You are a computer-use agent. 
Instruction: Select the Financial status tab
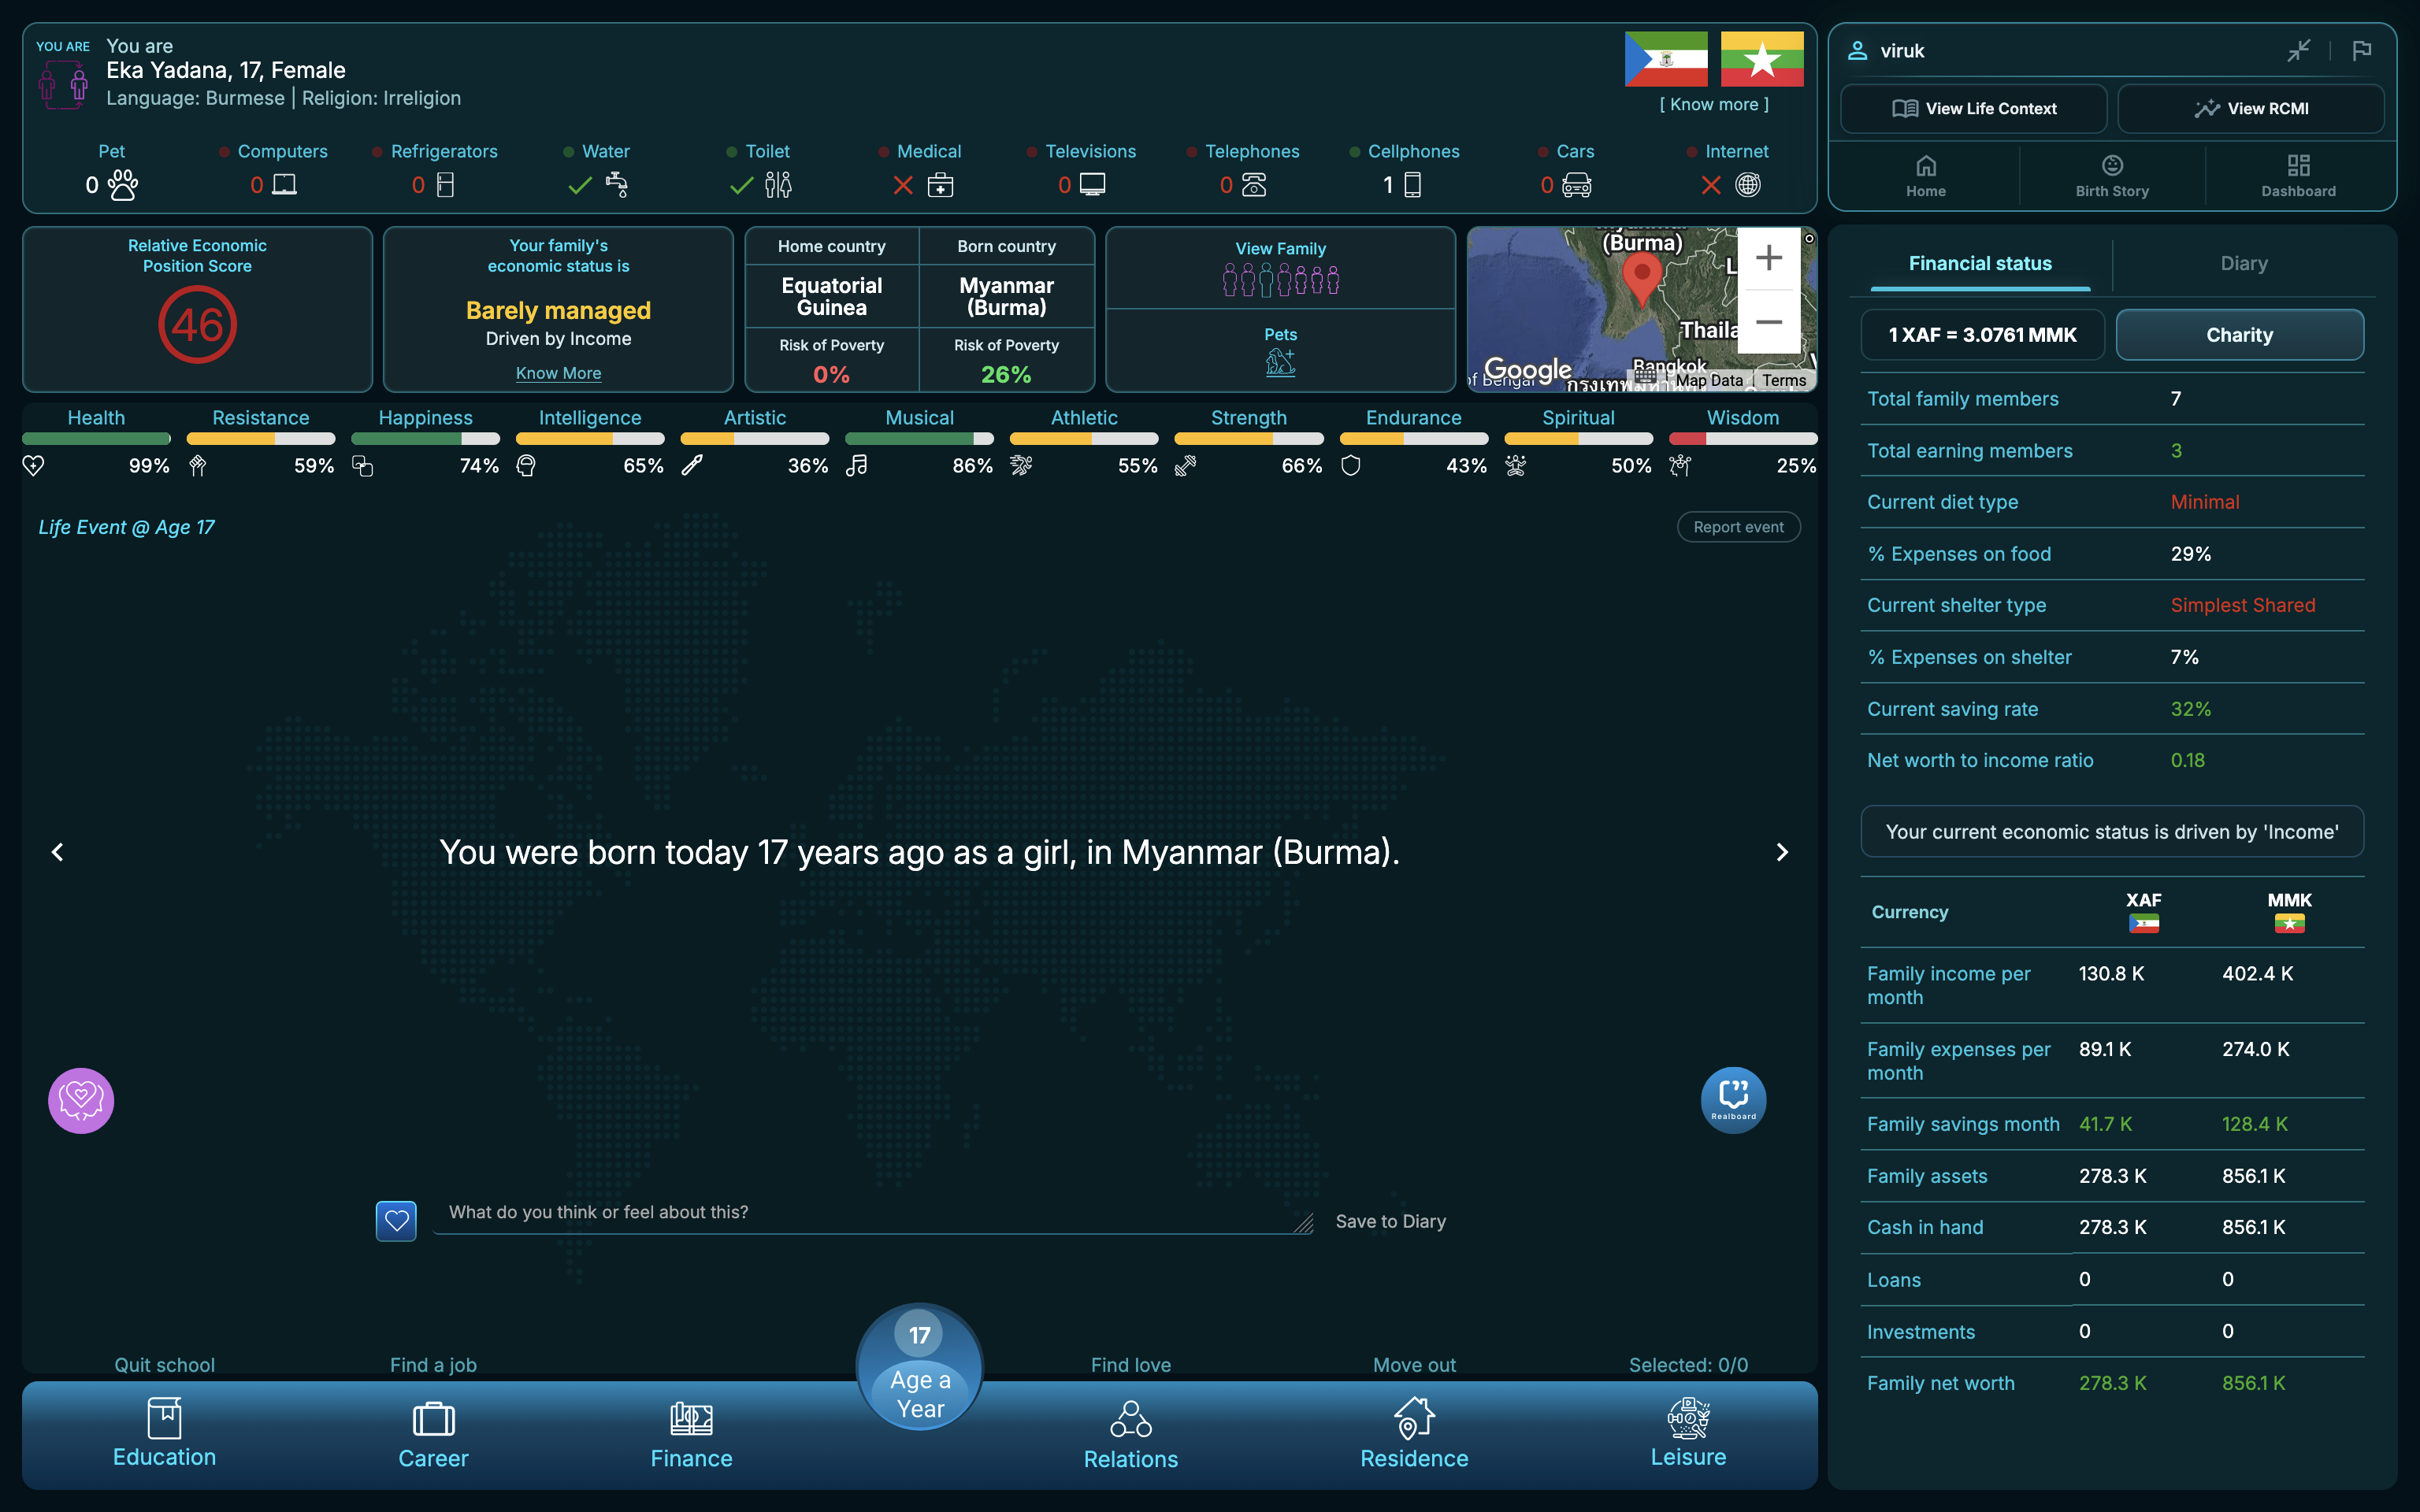pyautogui.click(x=1980, y=263)
